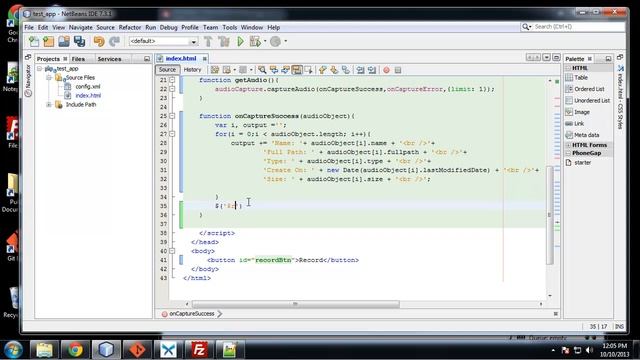Image resolution: width=640 pixels, height=360 pixels.
Task: Toggle Highlight Search in editor toolbar
Action: tap(297, 70)
